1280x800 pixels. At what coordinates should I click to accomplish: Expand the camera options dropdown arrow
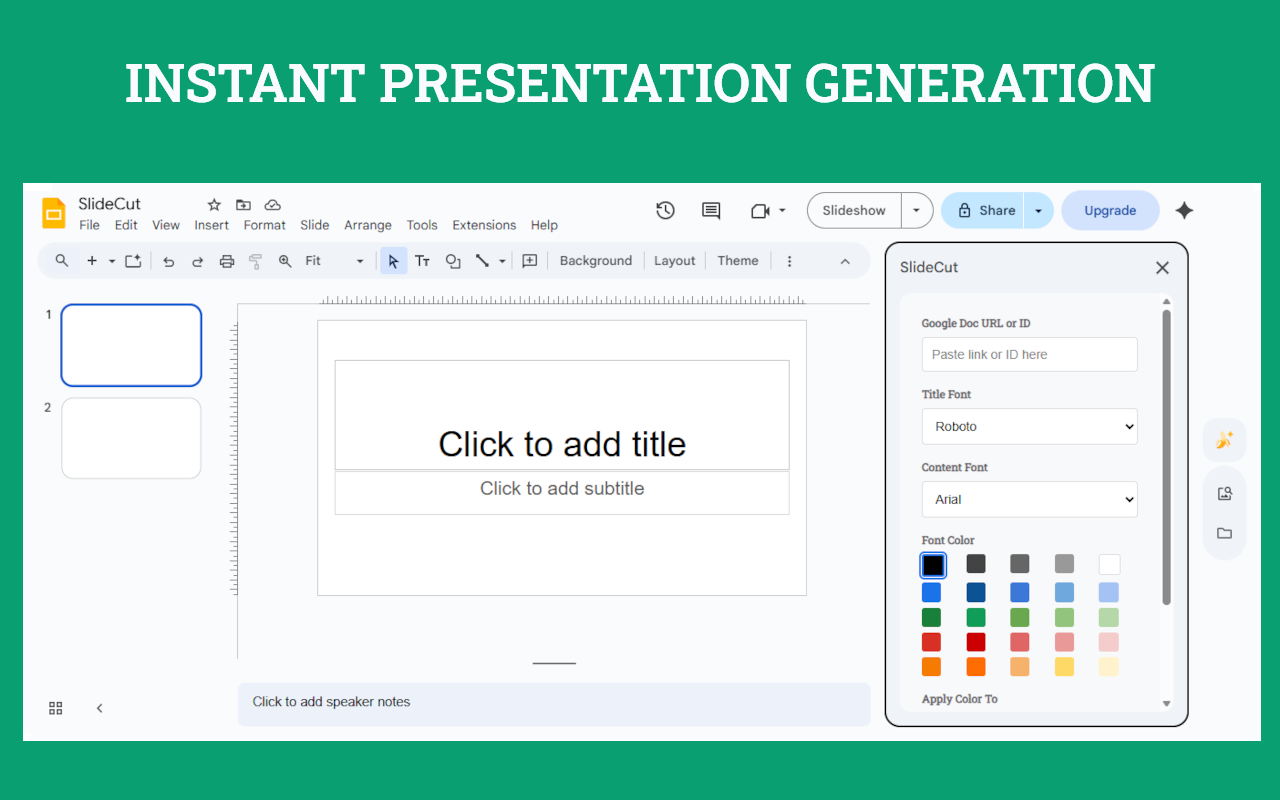coord(782,211)
